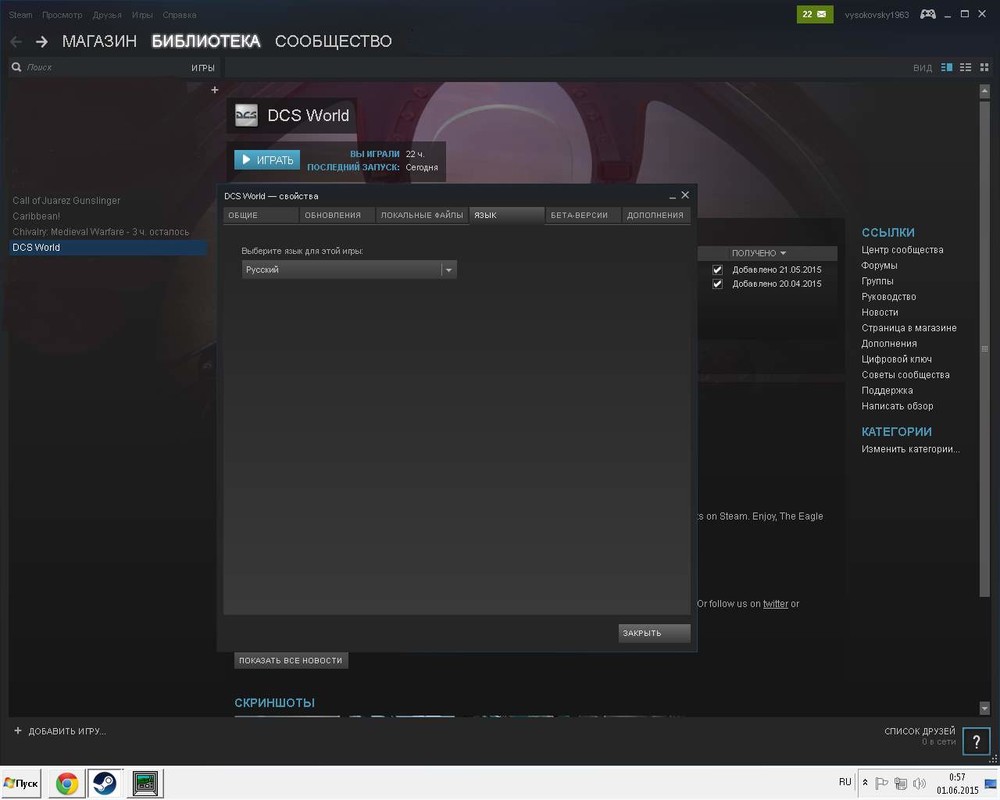This screenshot has height=800, width=1000.
Task: Switch to the БЕТА-ВЕРСИИ tab
Action: (583, 216)
